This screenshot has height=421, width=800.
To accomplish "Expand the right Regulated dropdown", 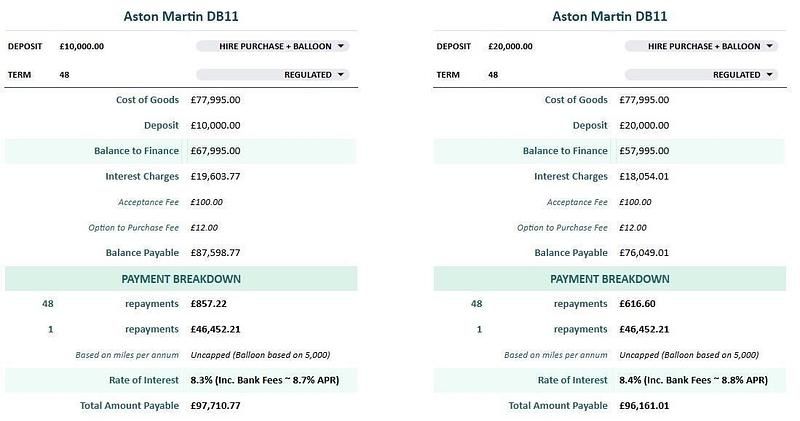I will (x=700, y=74).
